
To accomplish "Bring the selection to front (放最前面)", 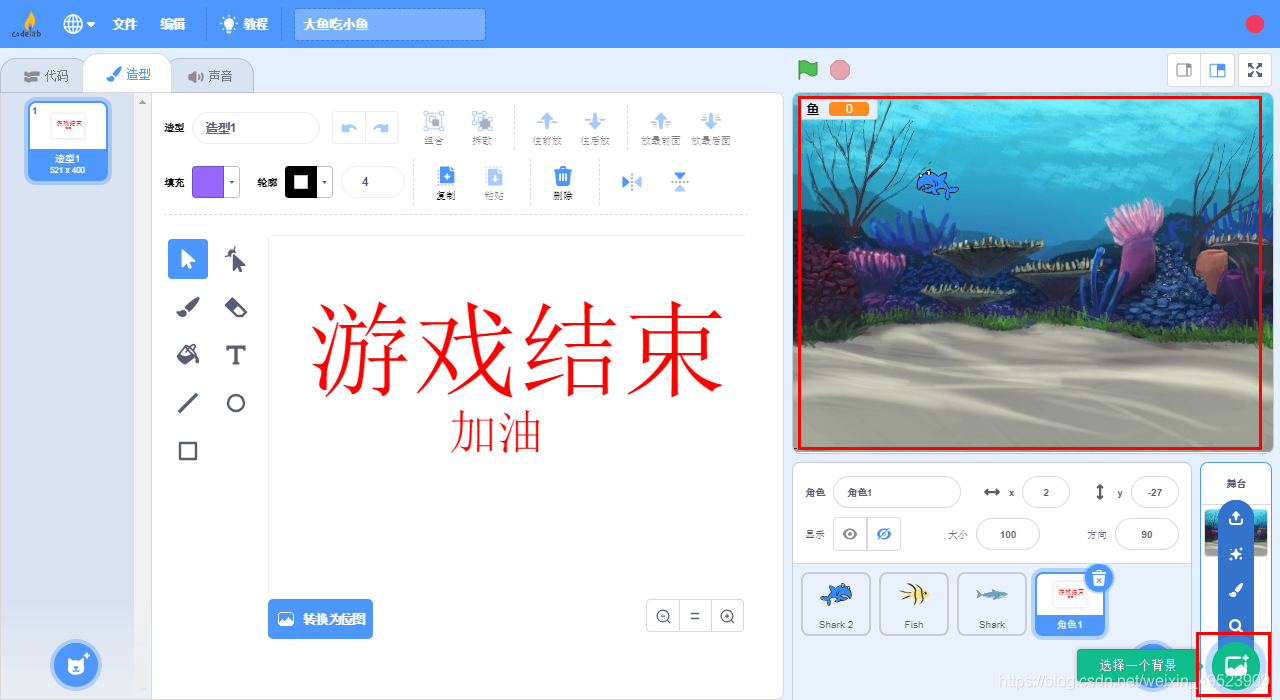I will tap(660, 127).
